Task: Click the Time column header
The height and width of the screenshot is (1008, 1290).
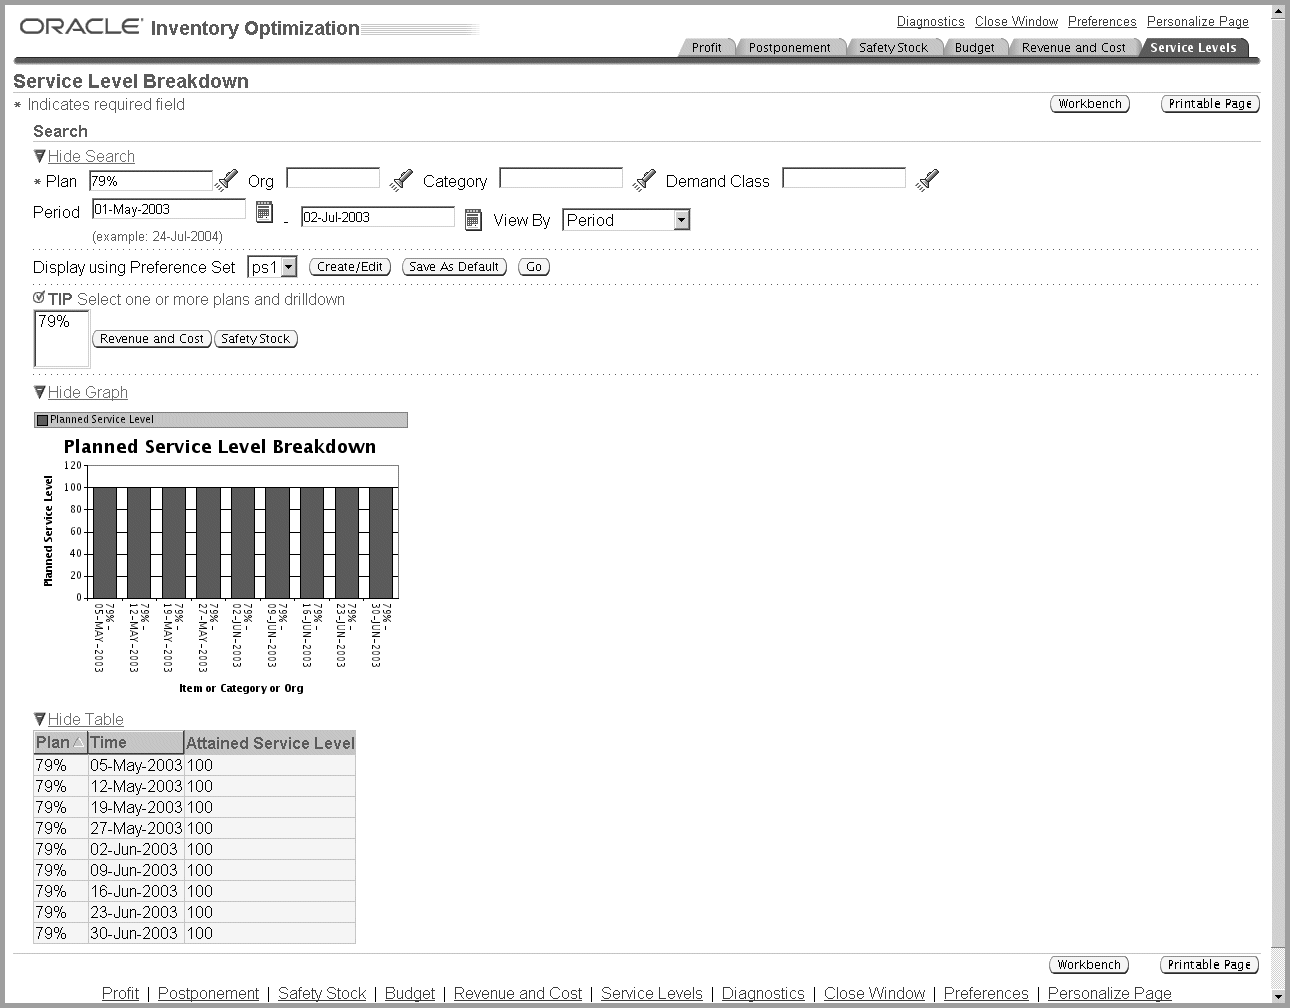Action: pyautogui.click(x=136, y=743)
